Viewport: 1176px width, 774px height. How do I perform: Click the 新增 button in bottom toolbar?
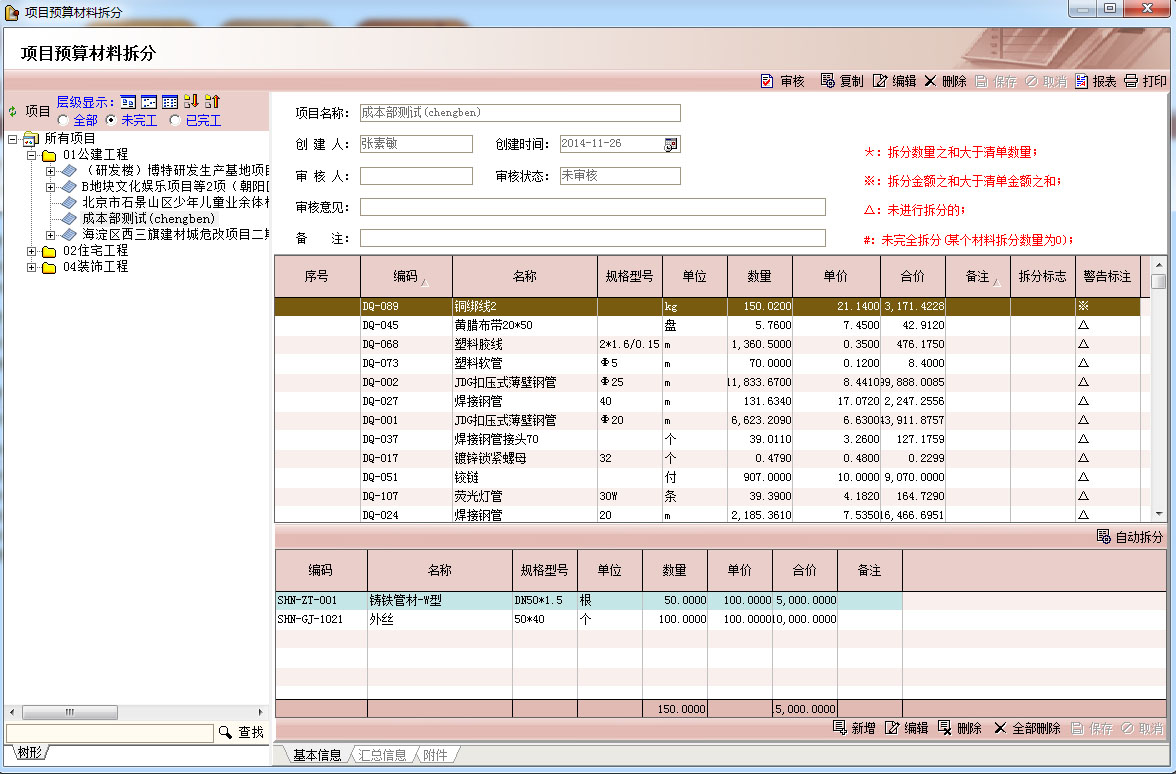coord(854,729)
